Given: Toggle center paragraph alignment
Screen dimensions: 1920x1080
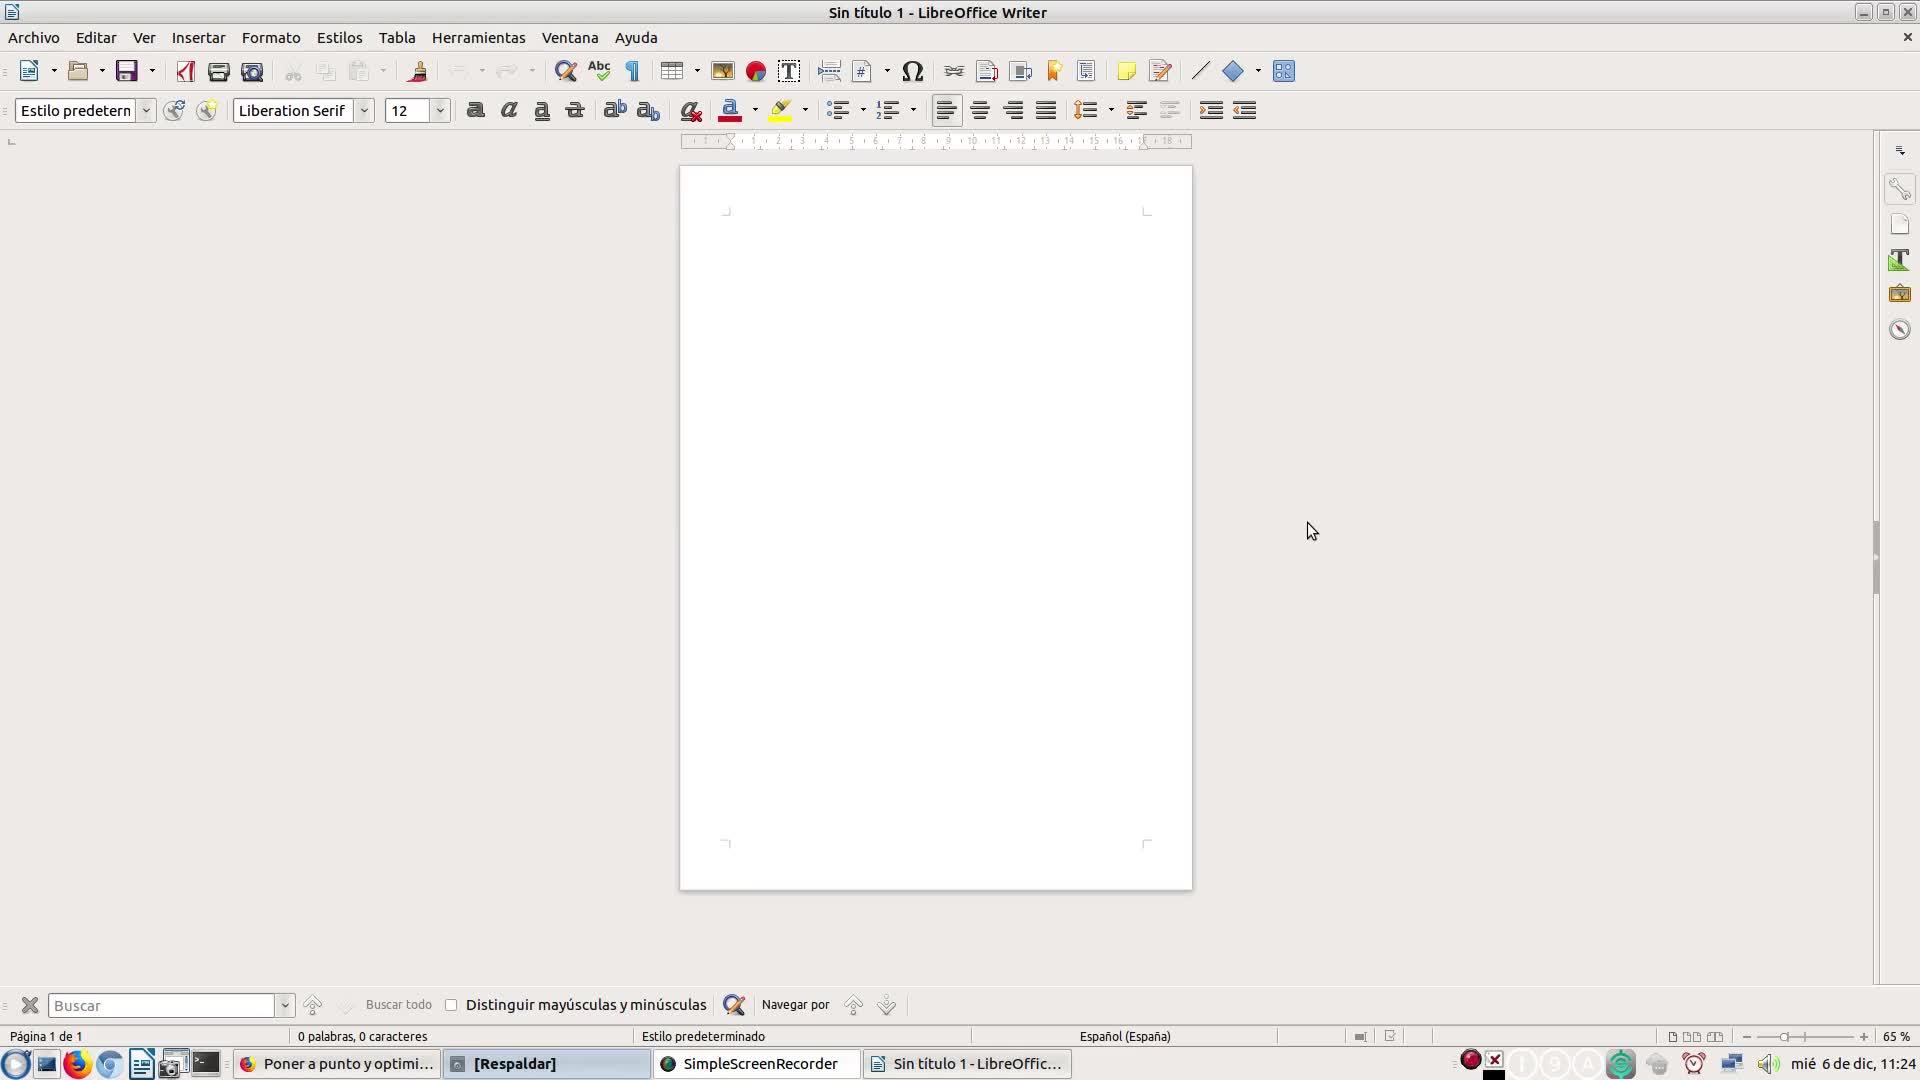Looking at the screenshot, I should pos(980,110).
